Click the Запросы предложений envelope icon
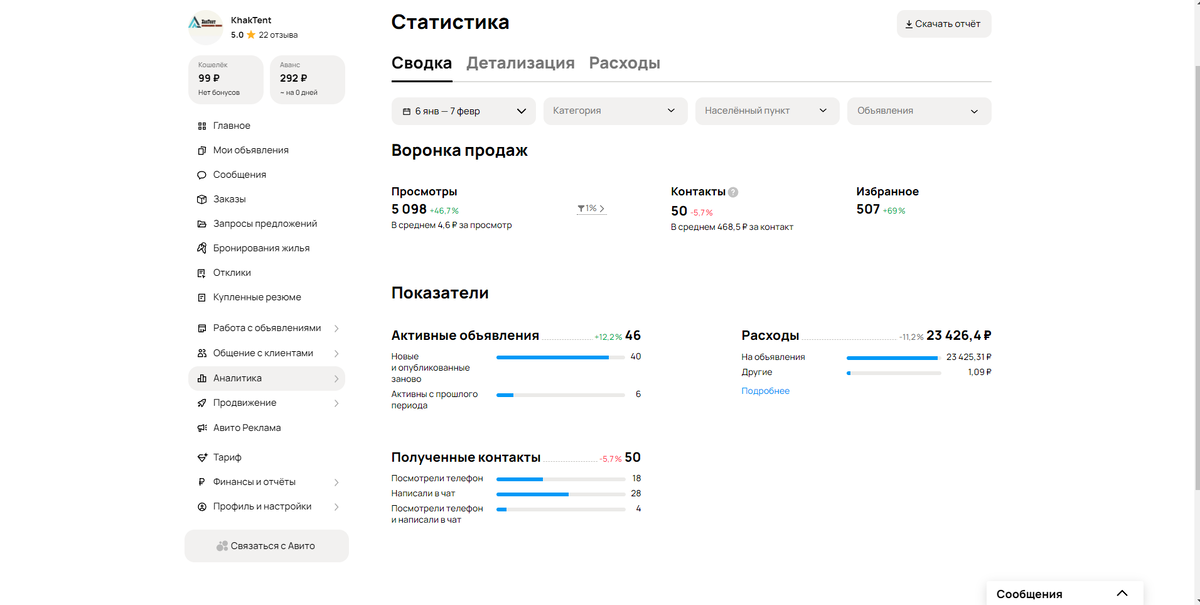The height and width of the screenshot is (605, 1200). [x=201, y=223]
